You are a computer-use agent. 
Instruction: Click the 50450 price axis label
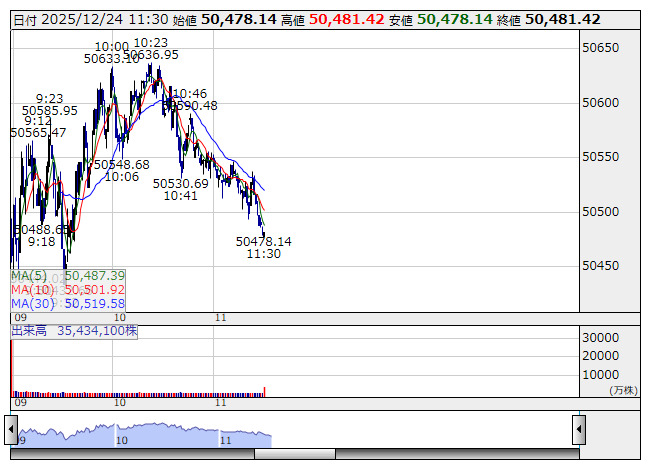601,266
